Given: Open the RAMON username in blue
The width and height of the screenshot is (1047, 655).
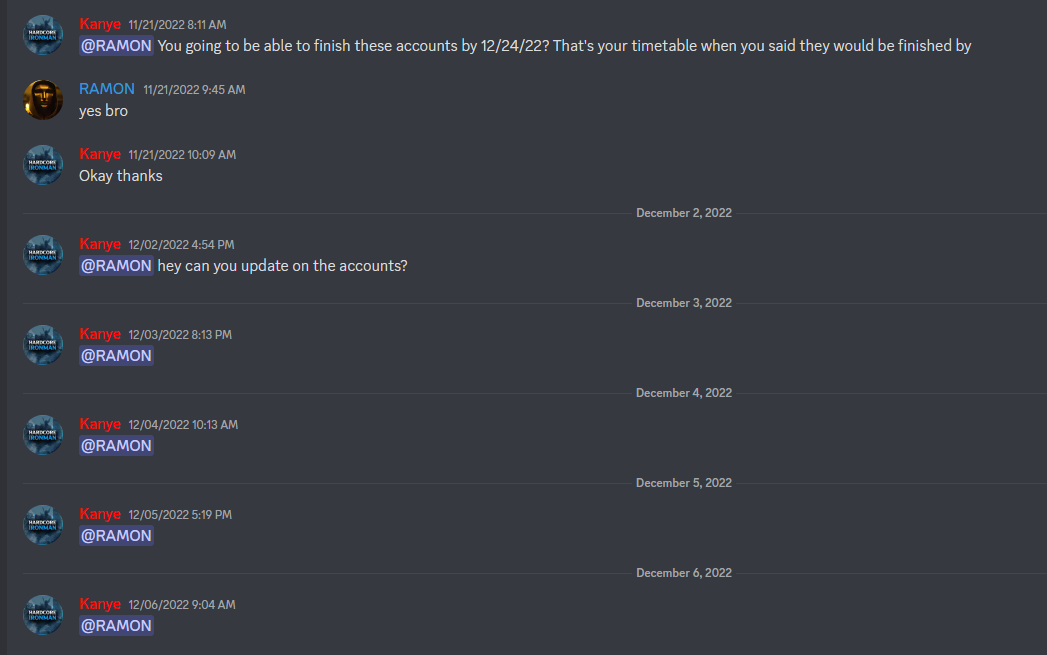Looking at the screenshot, I should tap(107, 89).
